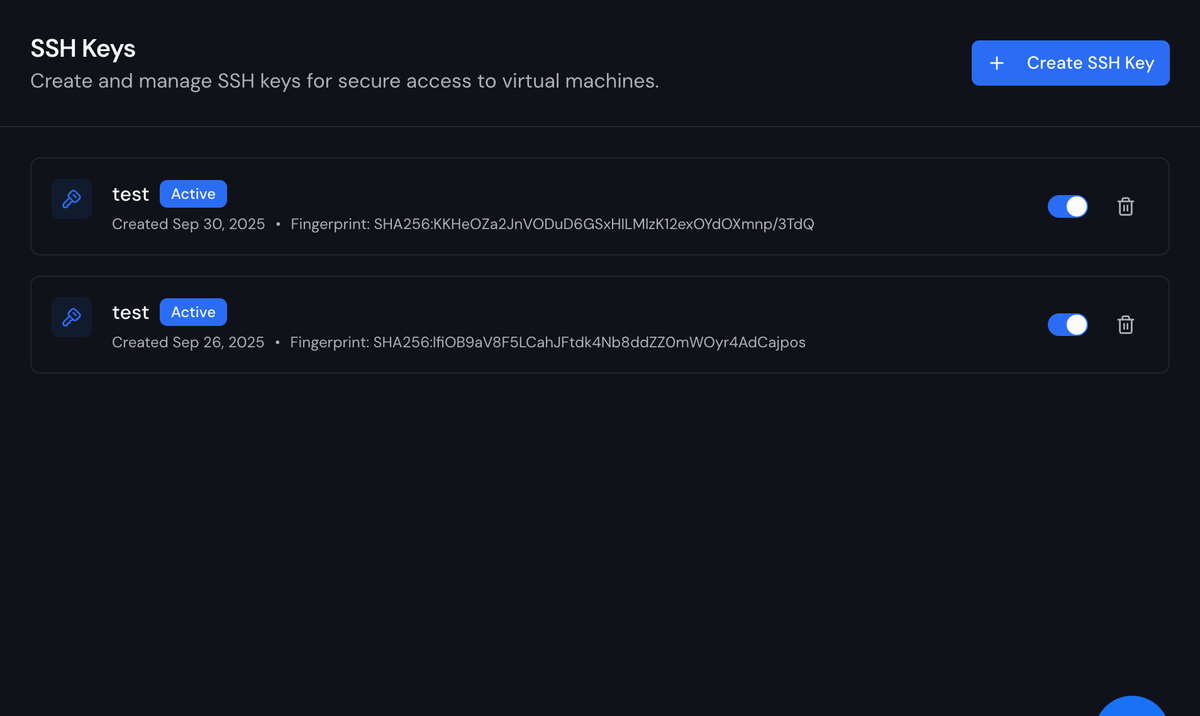Click the plus icon in Create SSH Key
1200x716 pixels.
[996, 63]
